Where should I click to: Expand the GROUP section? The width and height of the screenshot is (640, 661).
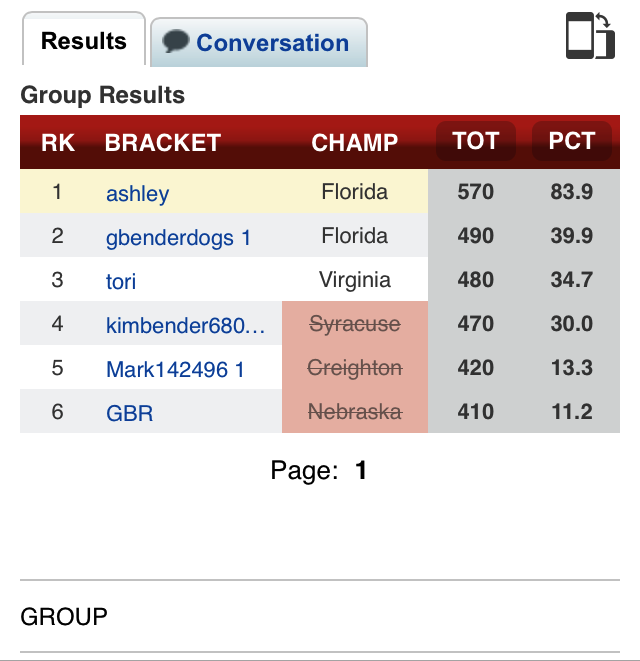click(64, 616)
